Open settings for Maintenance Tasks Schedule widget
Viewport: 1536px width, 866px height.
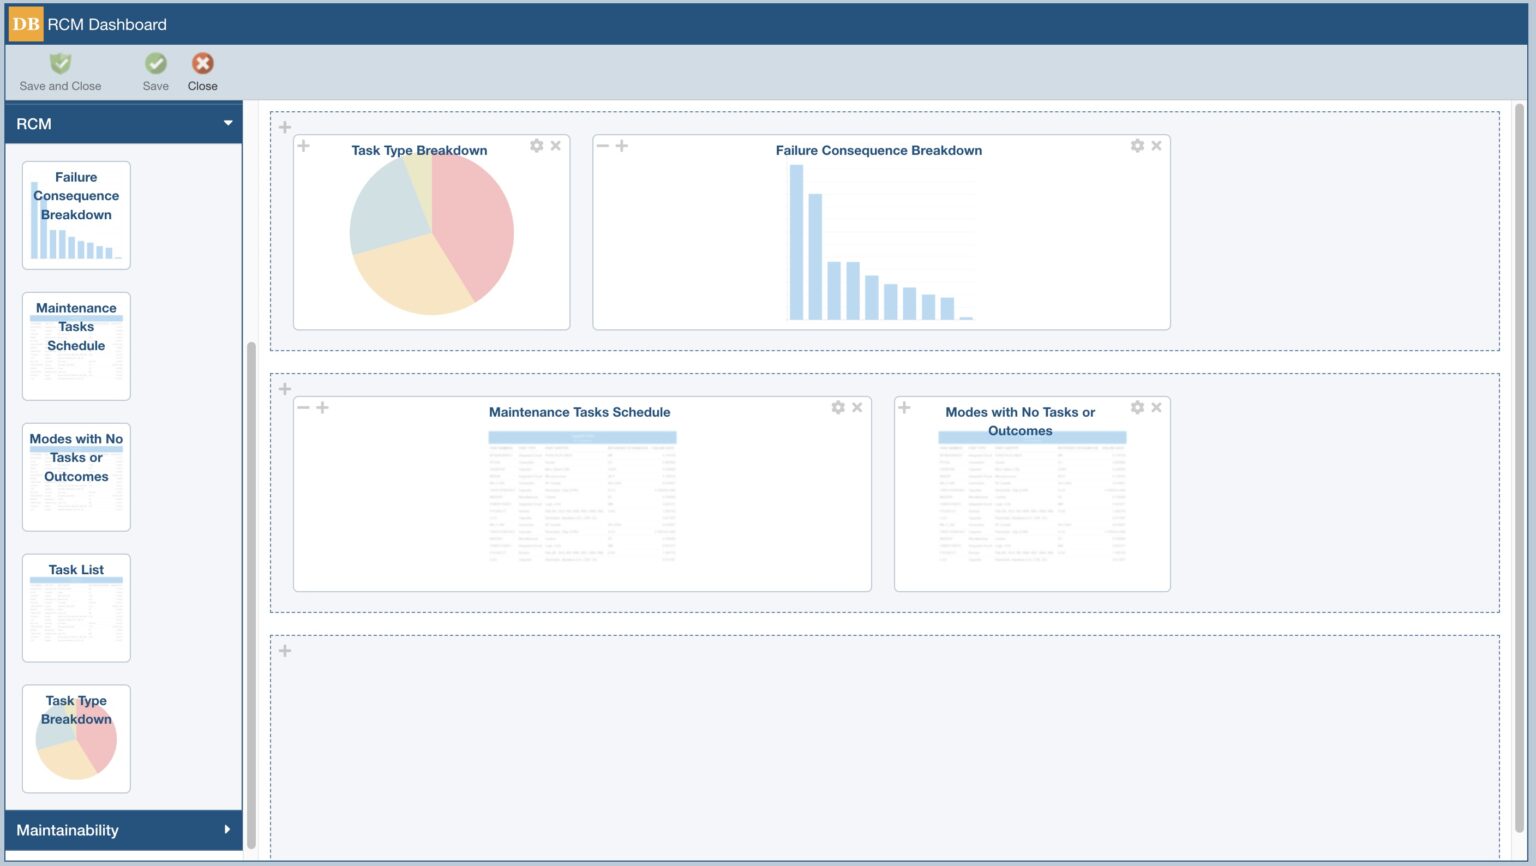tap(837, 407)
